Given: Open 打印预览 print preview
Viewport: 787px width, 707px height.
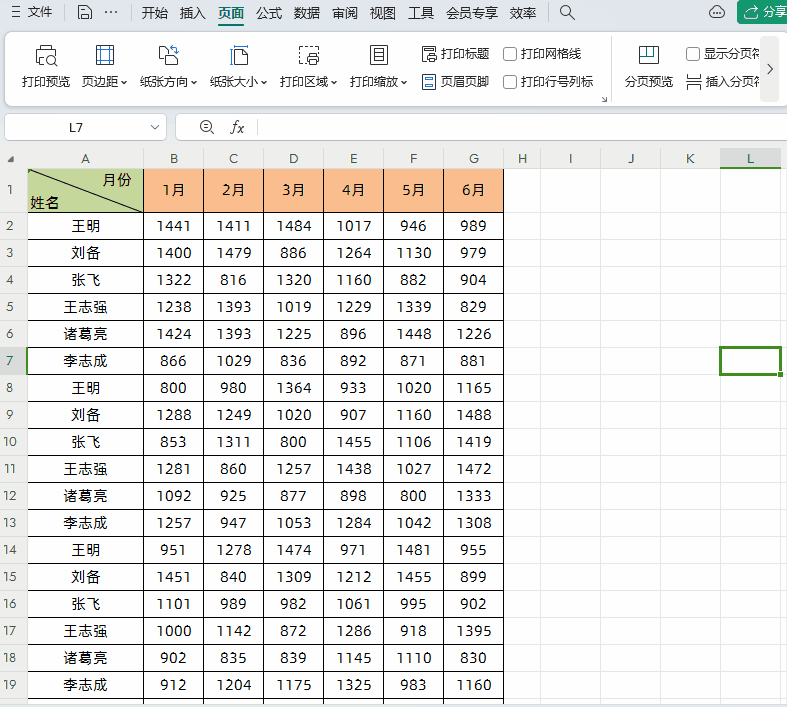Looking at the screenshot, I should [46, 66].
